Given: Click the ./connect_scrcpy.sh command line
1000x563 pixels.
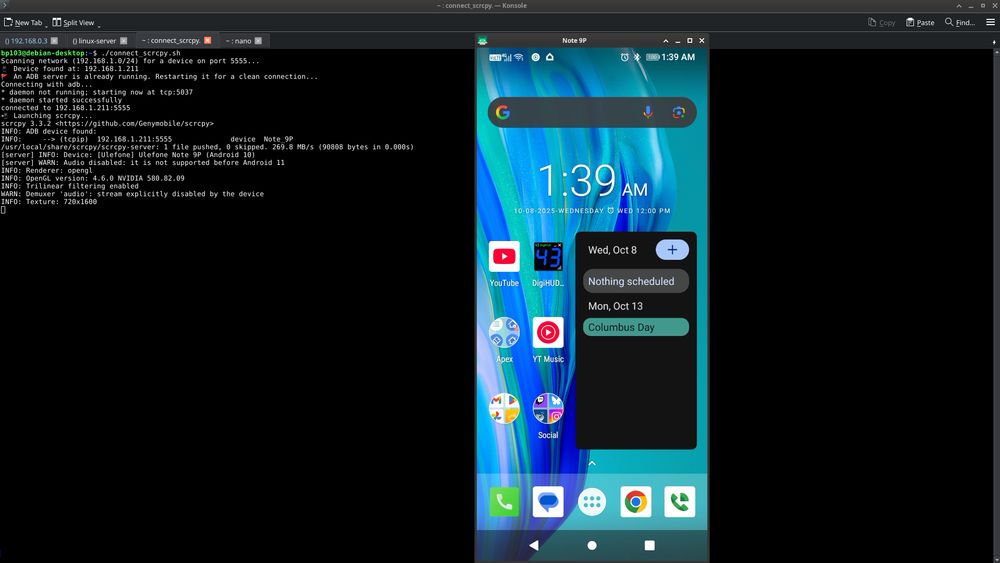Looking at the screenshot, I should pos(140,53).
